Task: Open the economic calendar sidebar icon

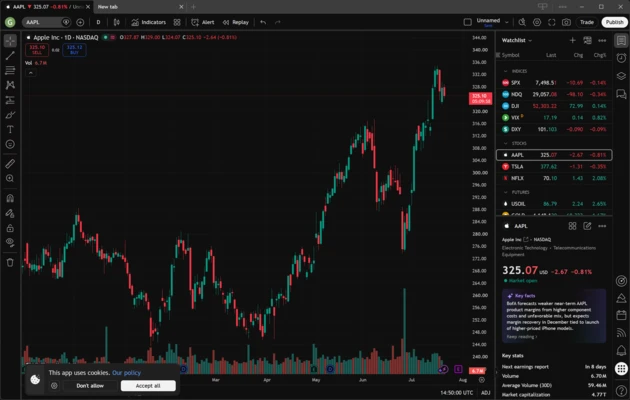Action: tap(621, 315)
